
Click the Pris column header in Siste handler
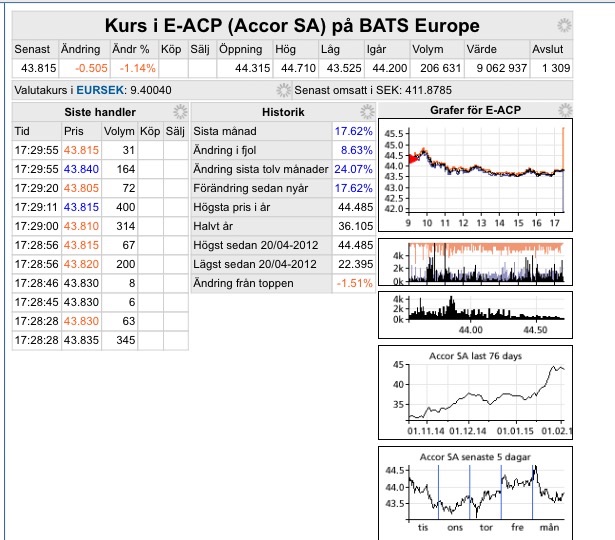(74, 131)
